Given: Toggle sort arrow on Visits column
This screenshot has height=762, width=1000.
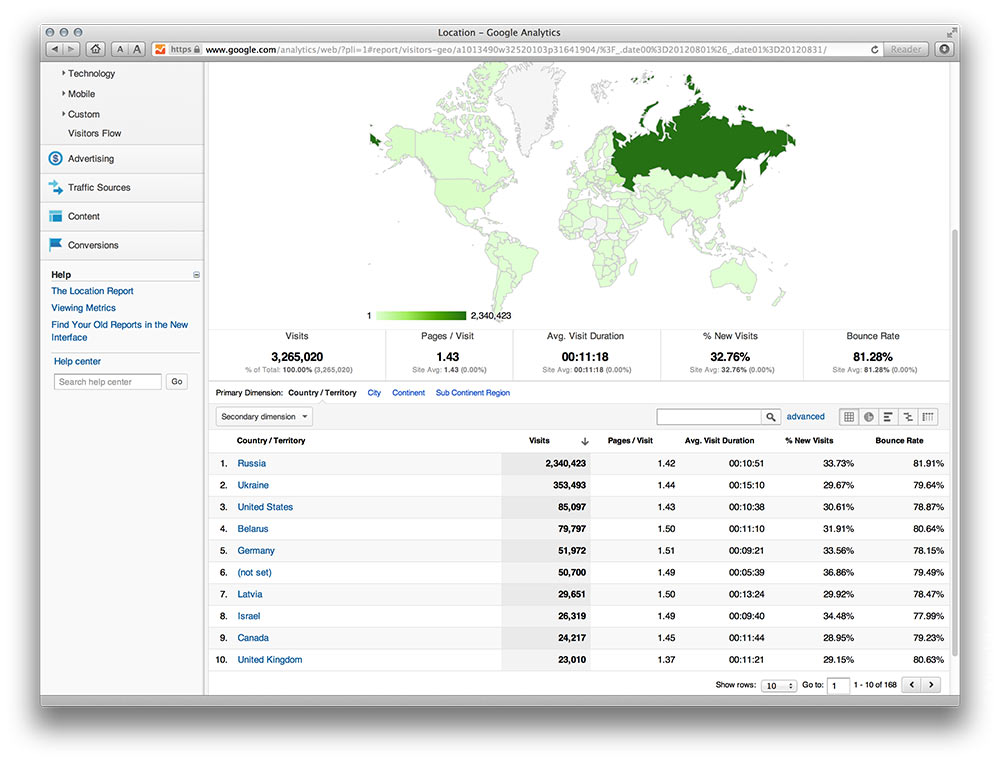Looking at the screenshot, I should click(584, 441).
